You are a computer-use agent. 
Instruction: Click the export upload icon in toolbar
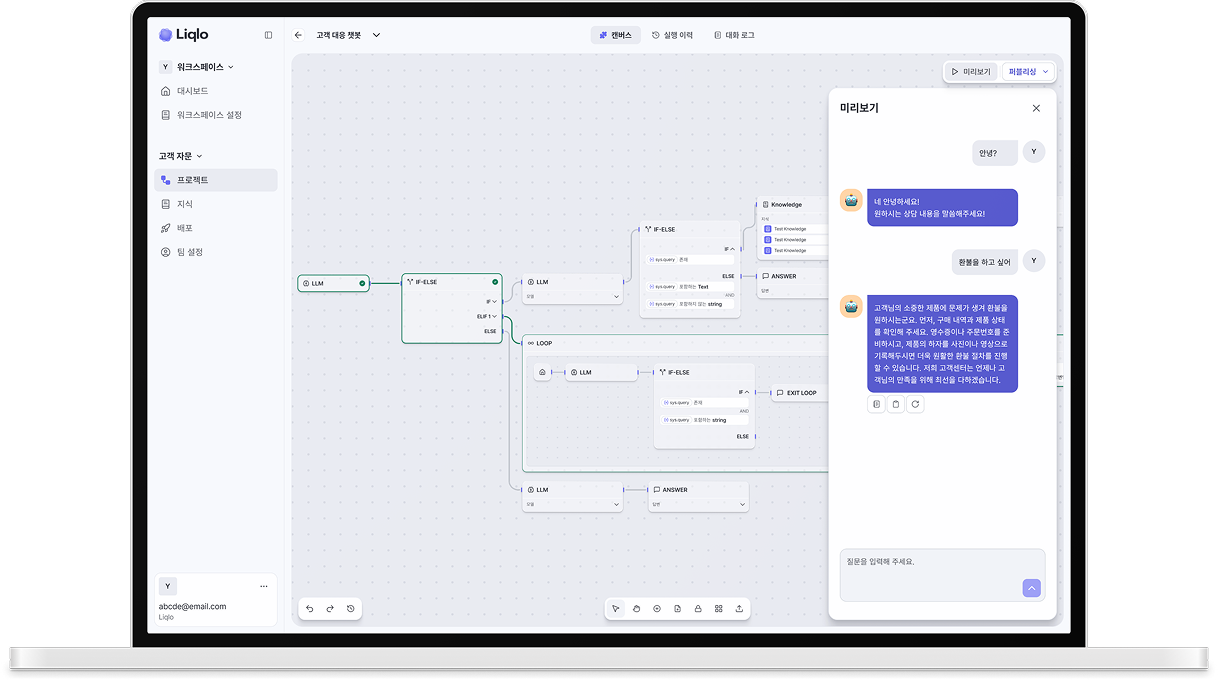(x=739, y=608)
